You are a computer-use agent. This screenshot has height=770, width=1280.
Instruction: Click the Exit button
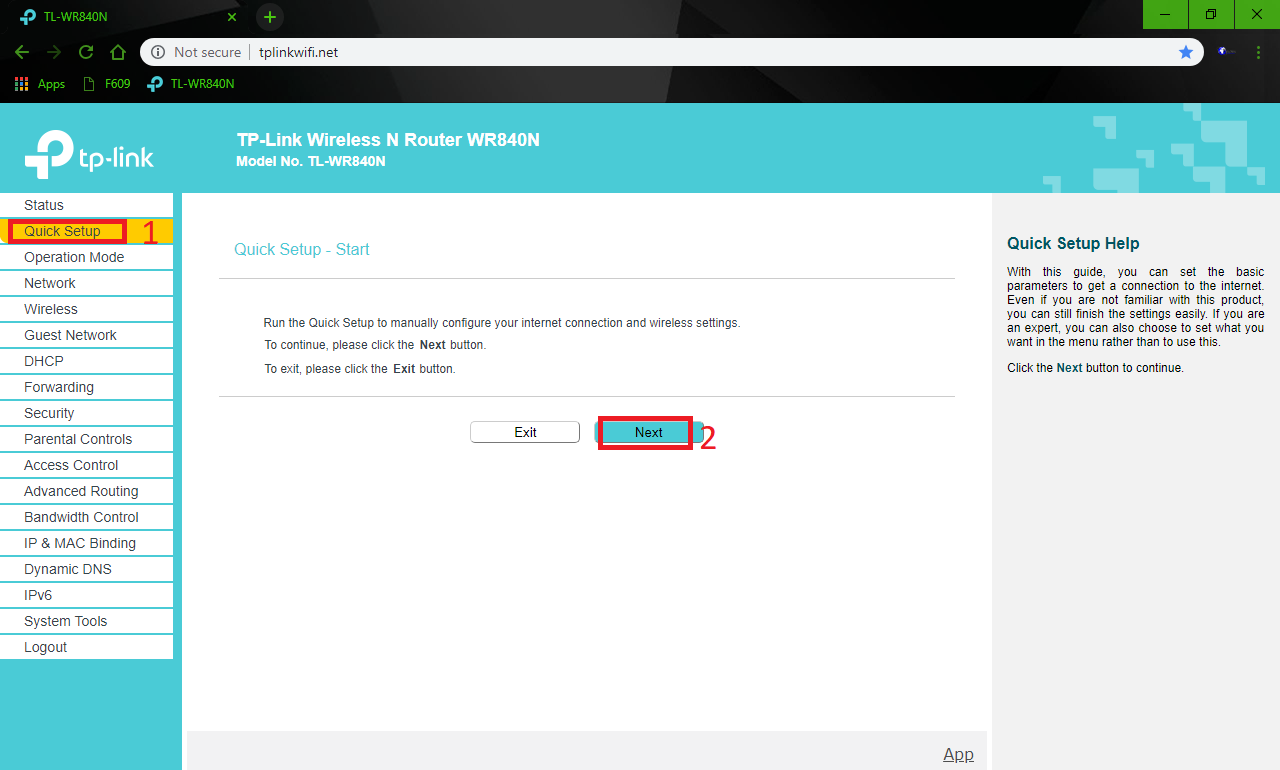tap(525, 432)
